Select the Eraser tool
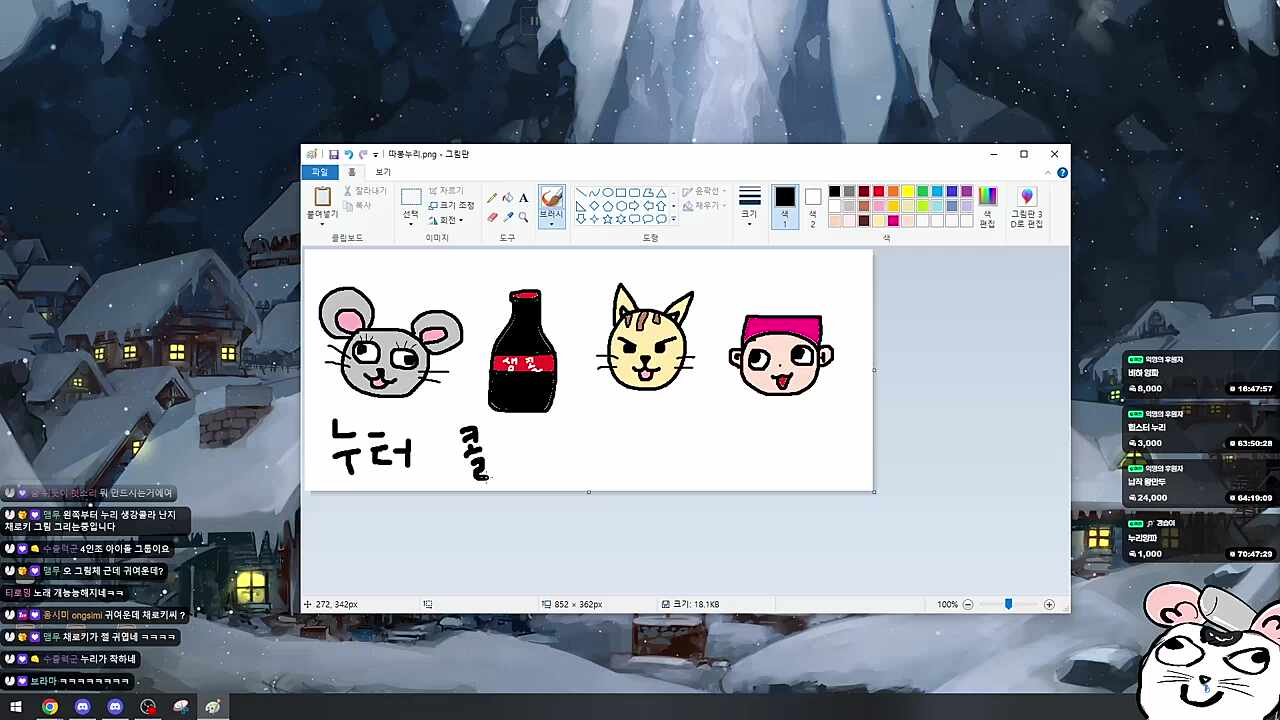Viewport: 1280px width, 720px height. pyautogui.click(x=492, y=217)
